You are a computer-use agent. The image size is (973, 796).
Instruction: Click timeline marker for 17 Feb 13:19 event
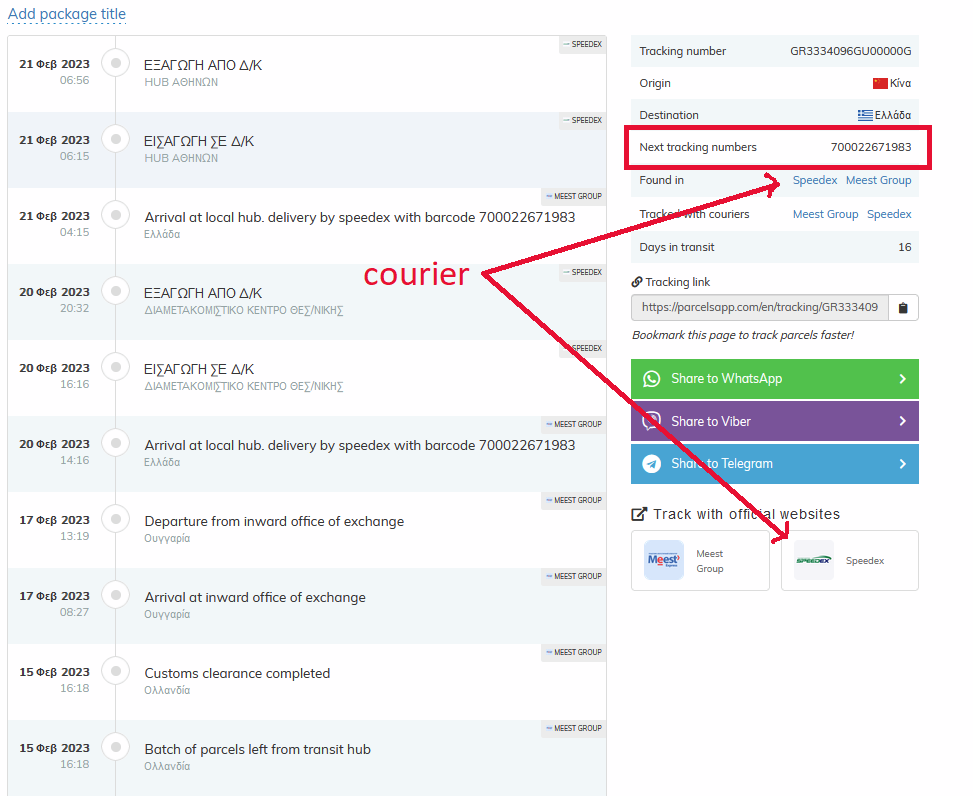pyautogui.click(x=115, y=519)
